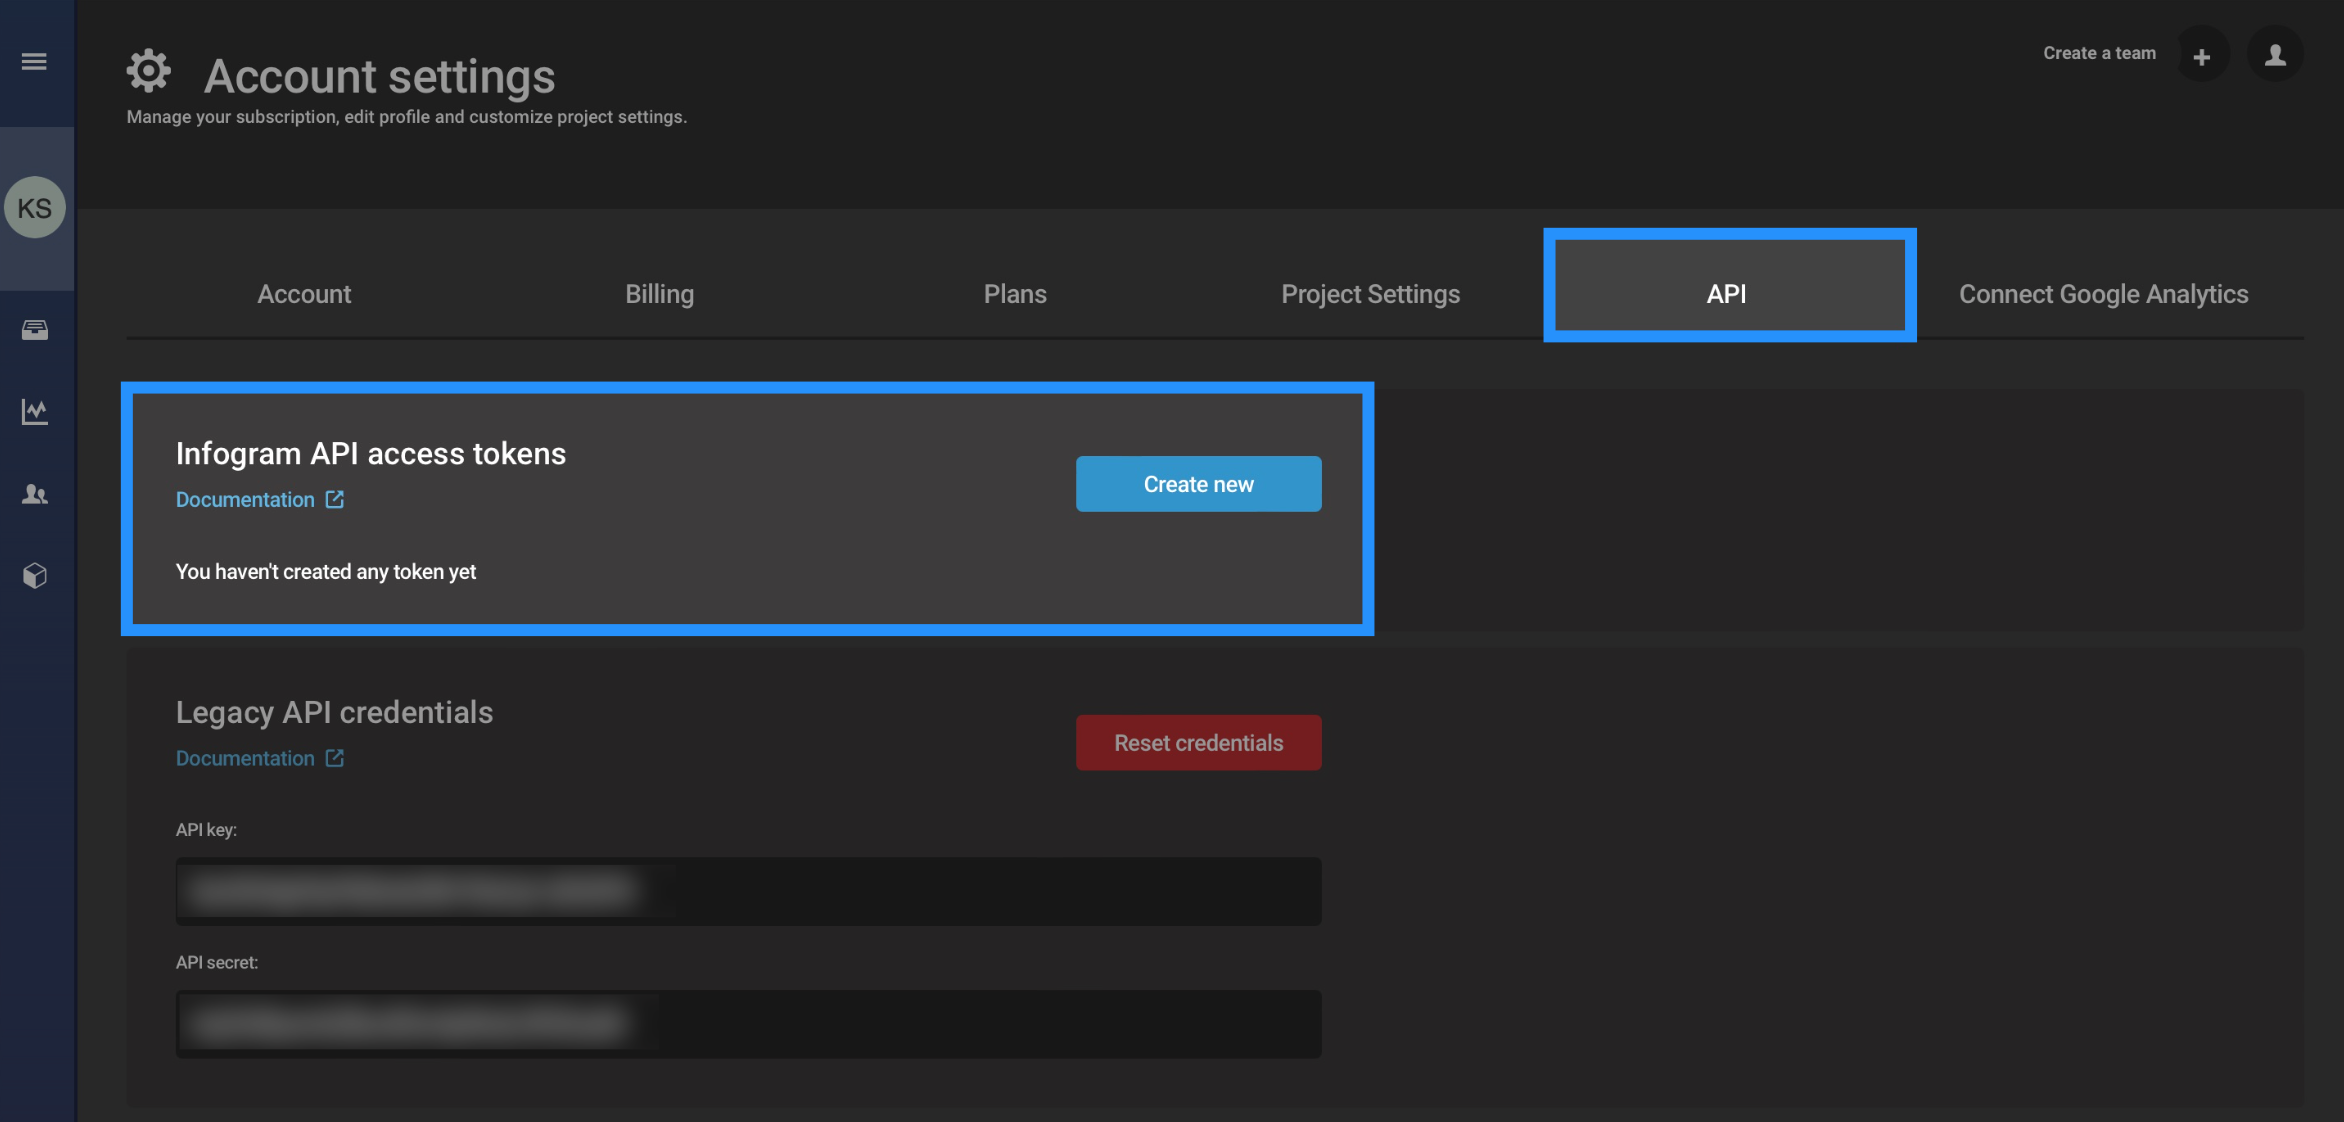Screen dimensions: 2344x1122
Task: Select the Billing tab
Action: point(659,293)
